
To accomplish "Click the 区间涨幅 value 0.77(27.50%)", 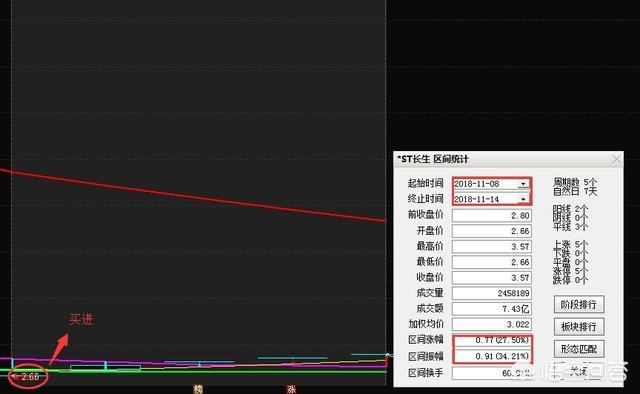I will (491, 340).
